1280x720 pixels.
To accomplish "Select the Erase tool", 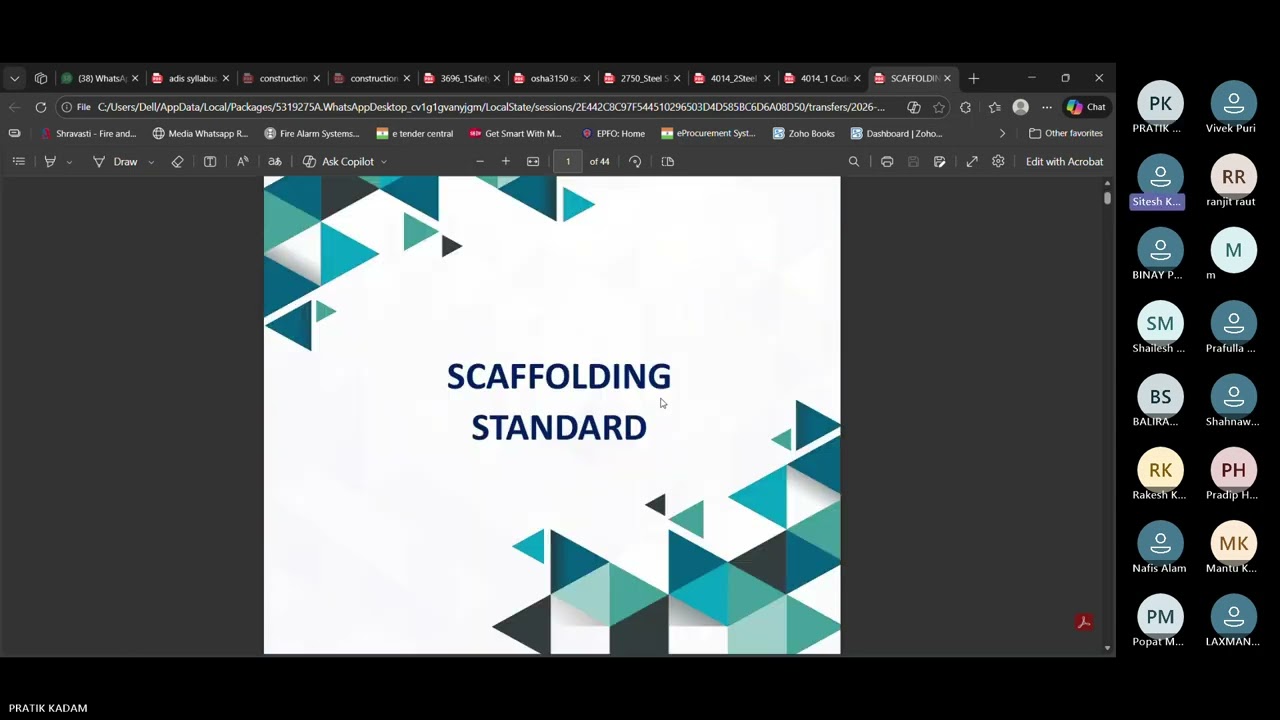I will click(177, 161).
